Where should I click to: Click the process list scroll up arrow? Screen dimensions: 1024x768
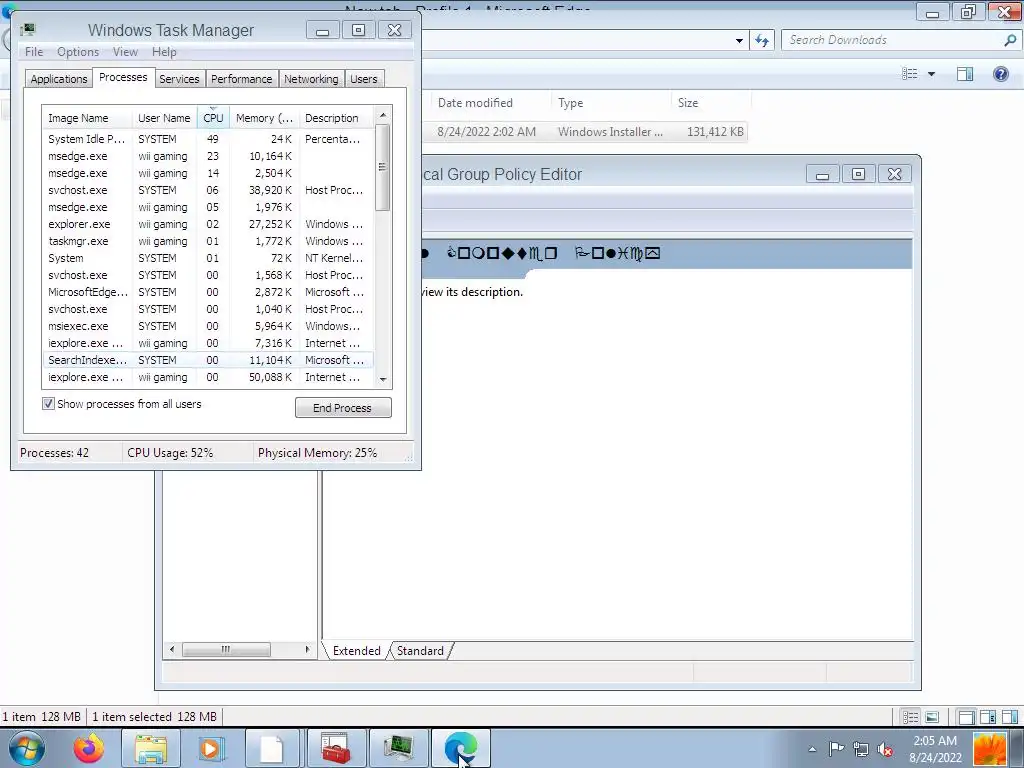tap(383, 115)
